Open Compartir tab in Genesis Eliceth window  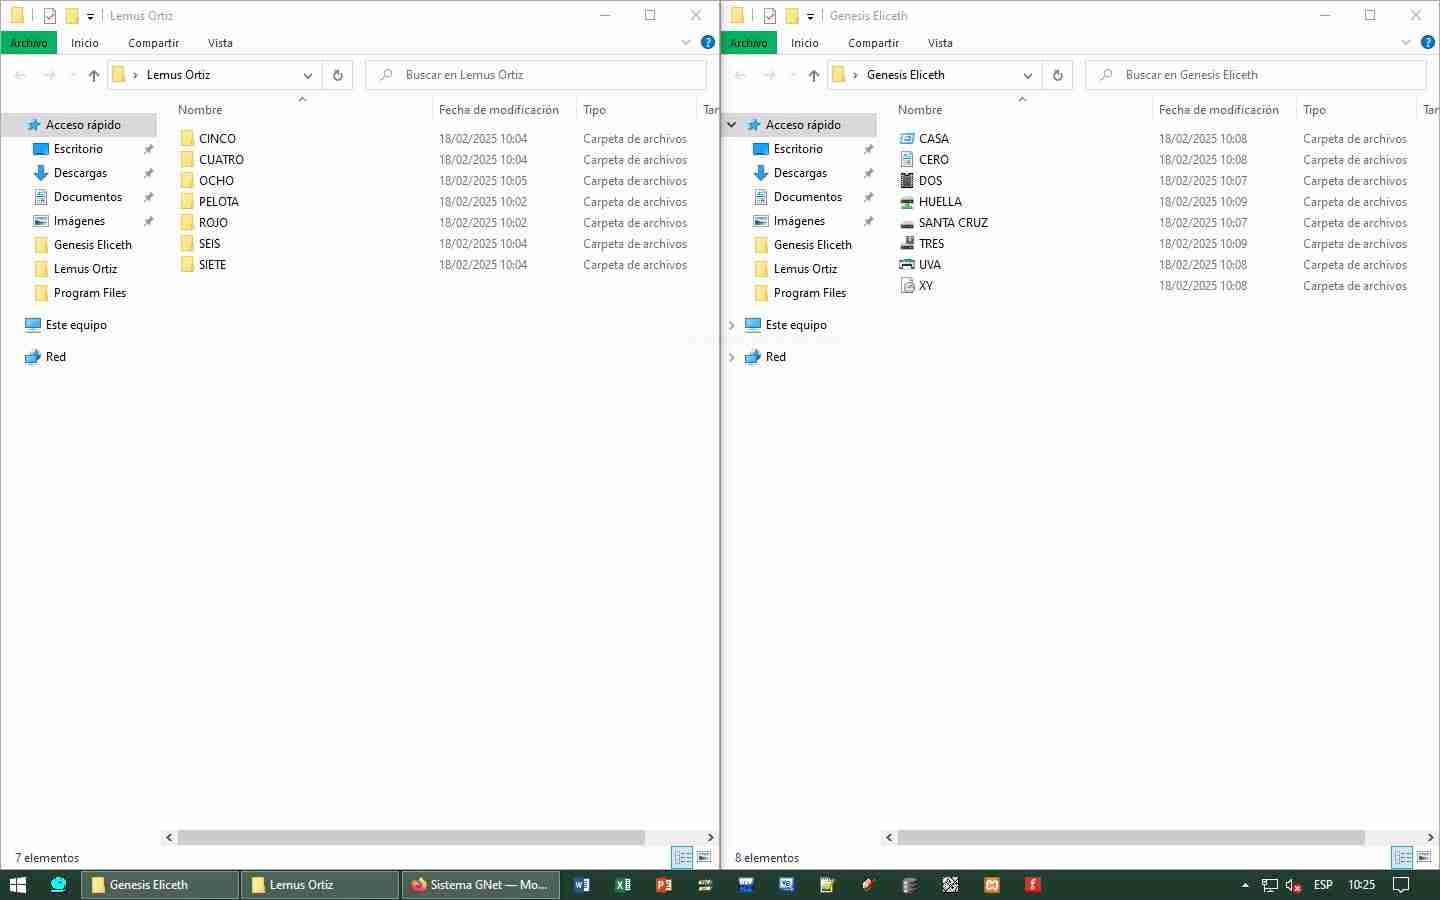(x=874, y=43)
